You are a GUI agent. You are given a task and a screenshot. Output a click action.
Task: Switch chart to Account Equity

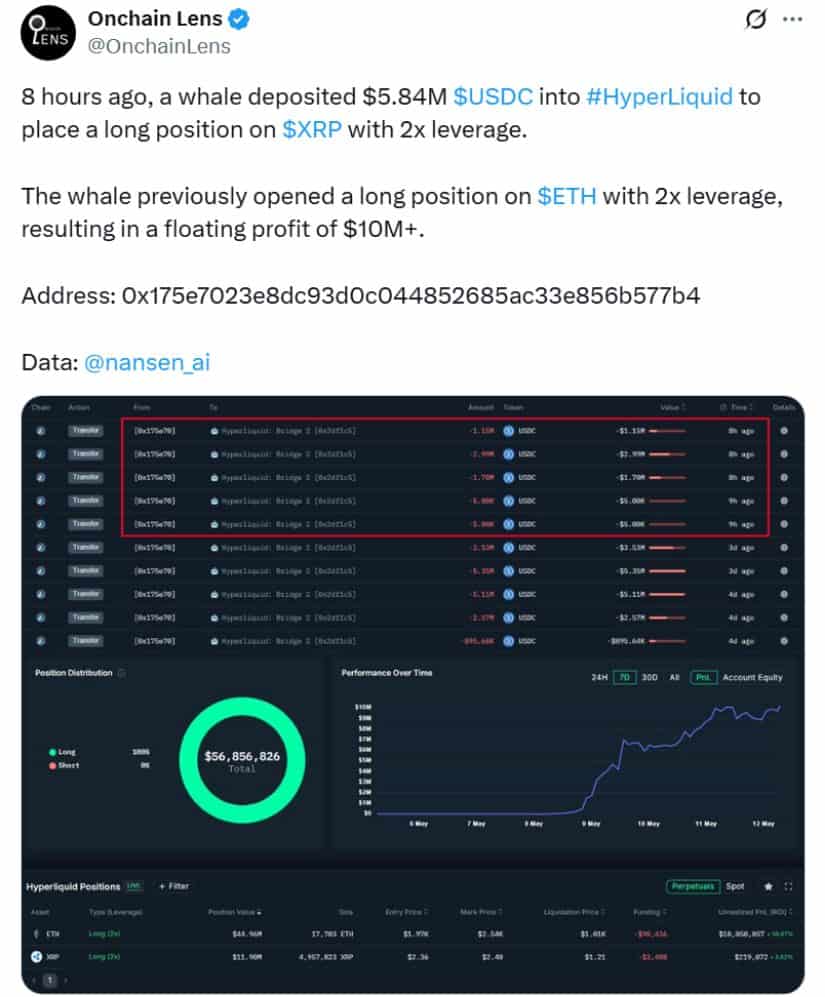pyautogui.click(x=752, y=677)
